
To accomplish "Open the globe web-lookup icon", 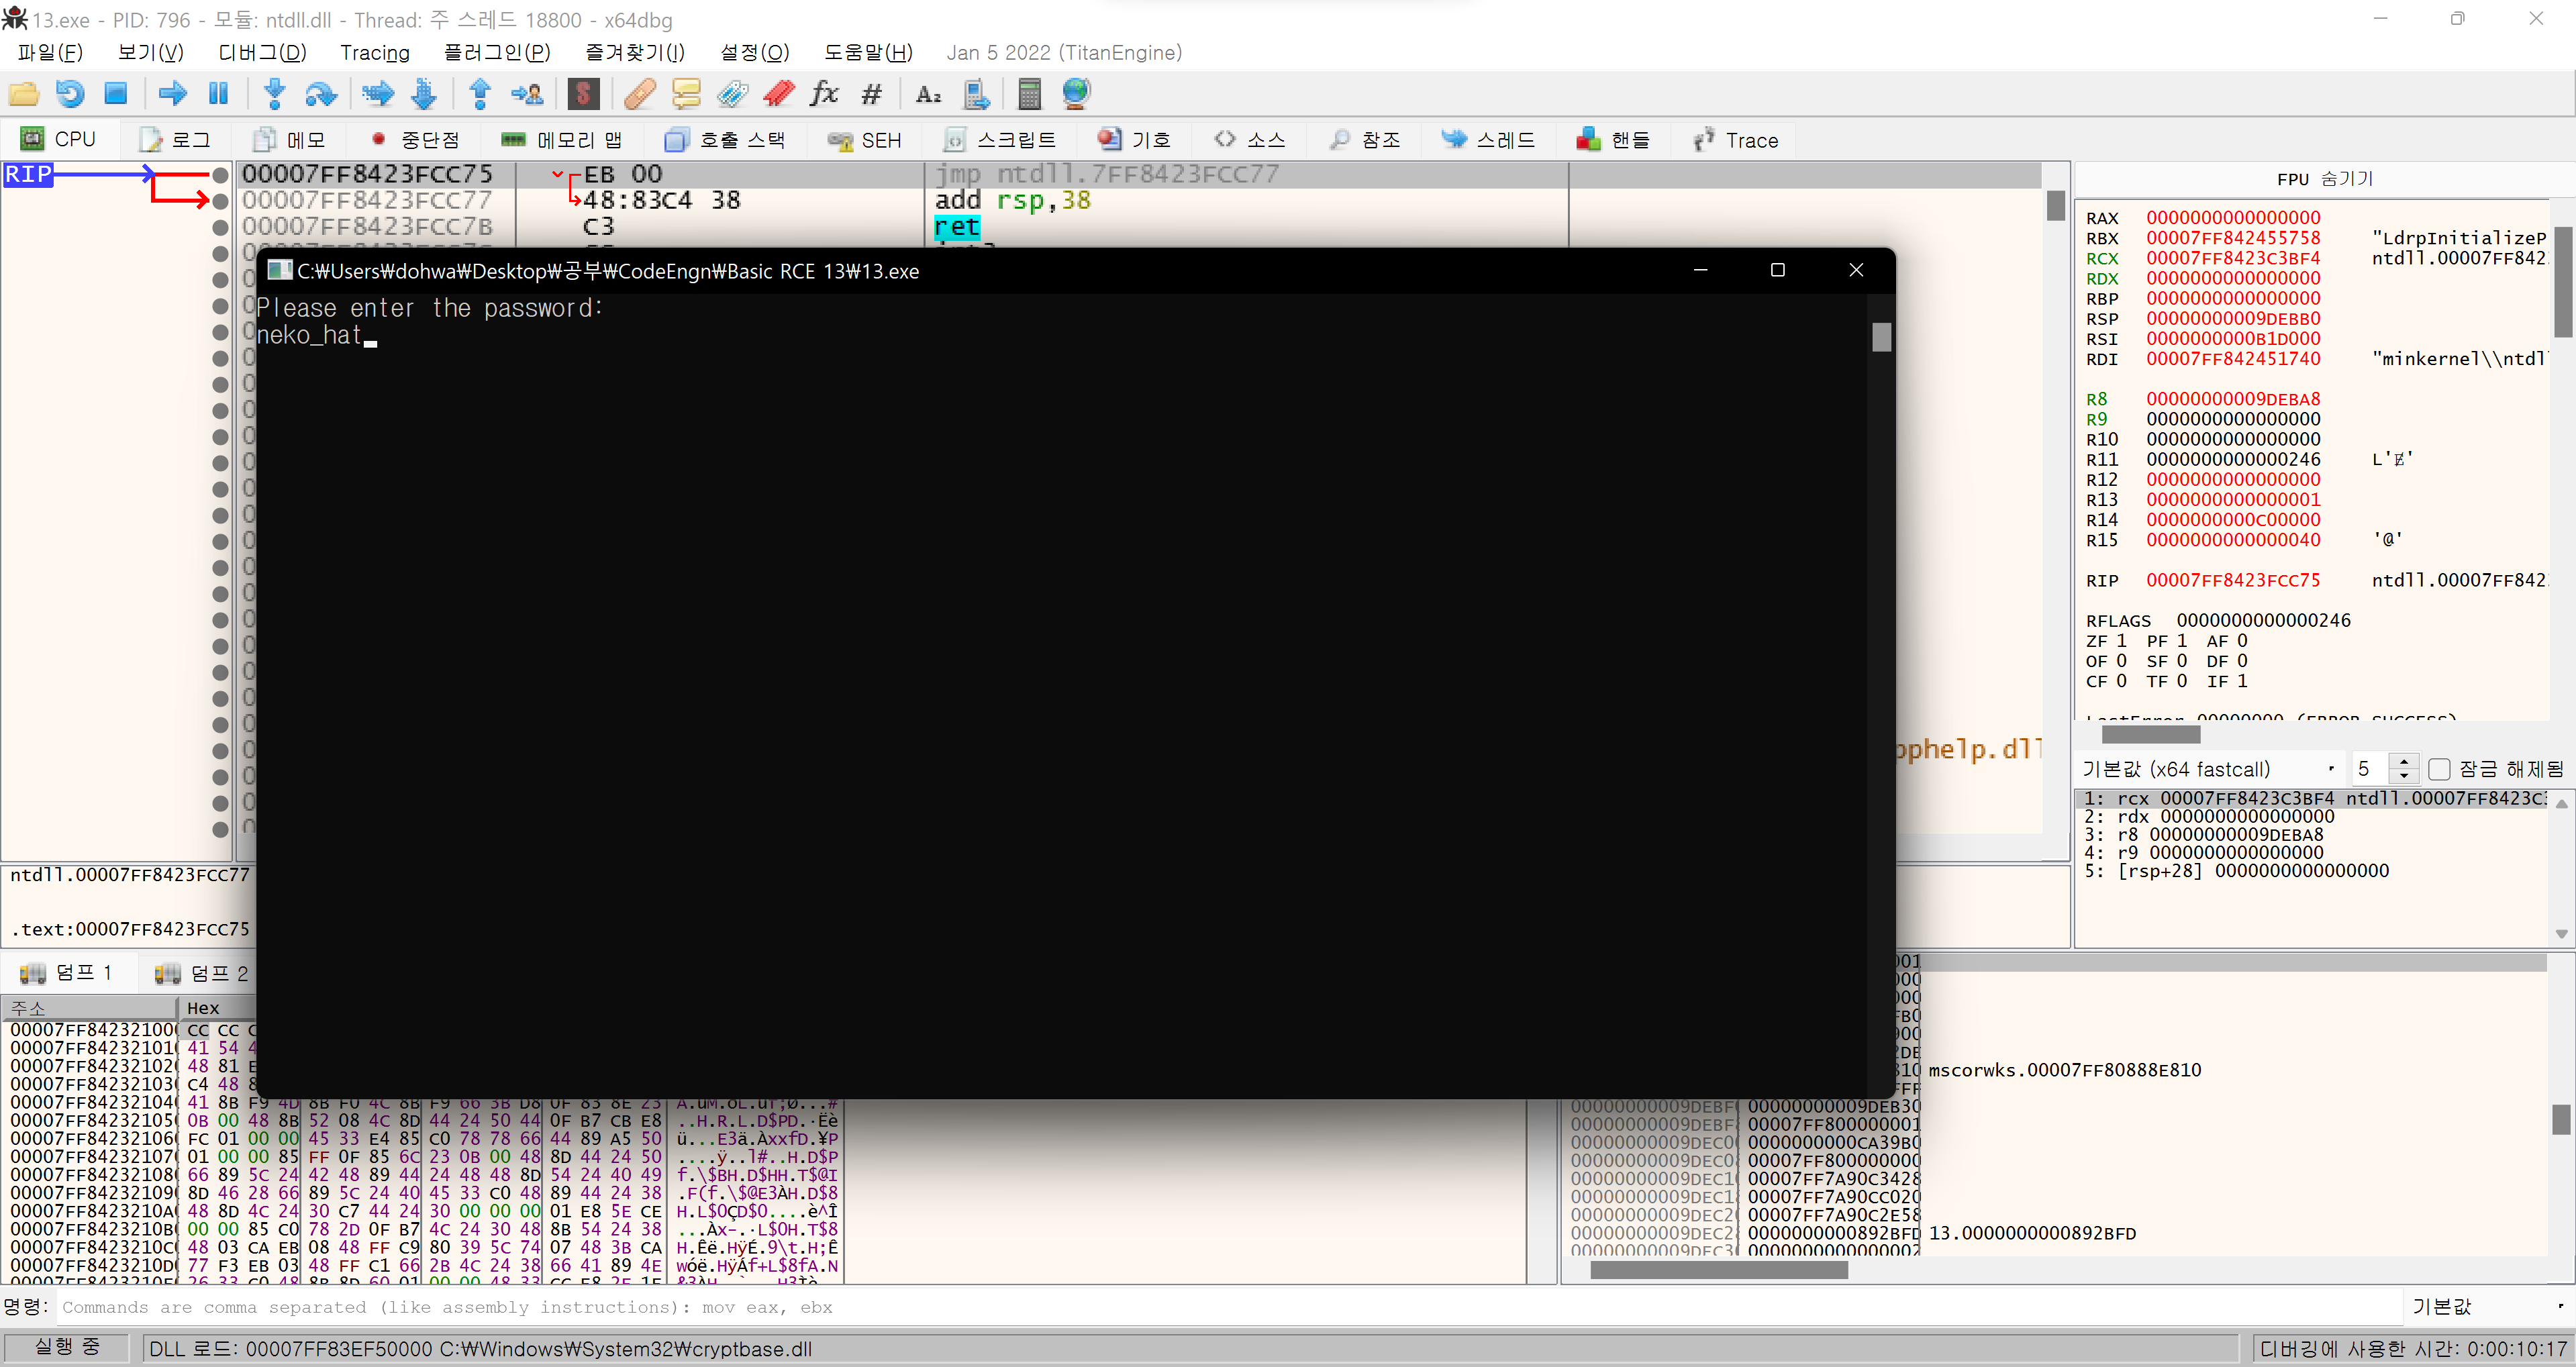I will coord(1076,94).
